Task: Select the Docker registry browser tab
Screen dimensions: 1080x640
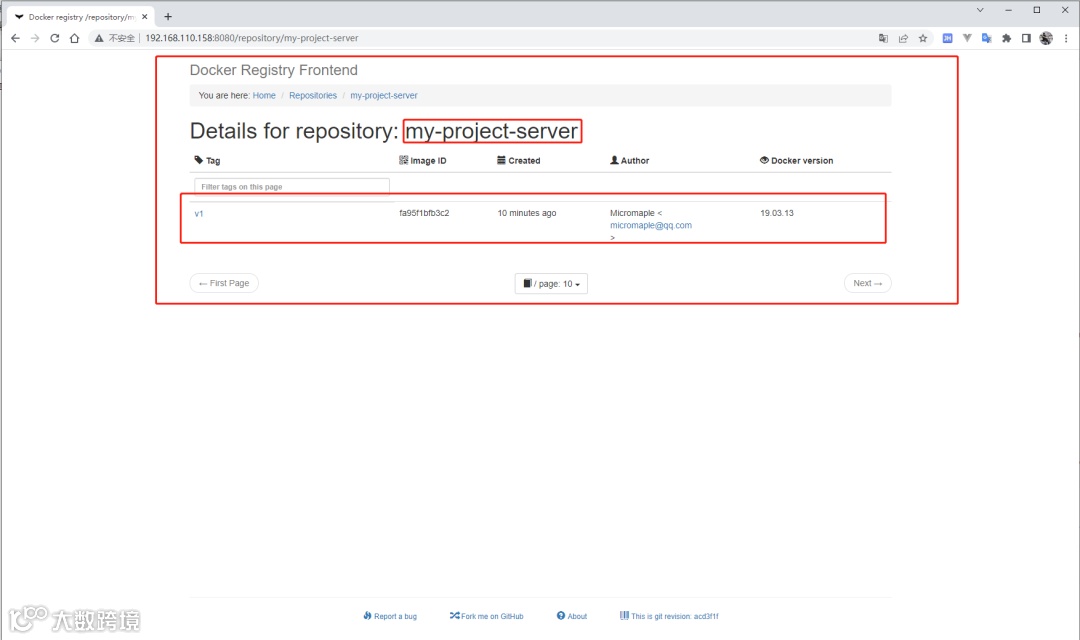Action: (81, 17)
